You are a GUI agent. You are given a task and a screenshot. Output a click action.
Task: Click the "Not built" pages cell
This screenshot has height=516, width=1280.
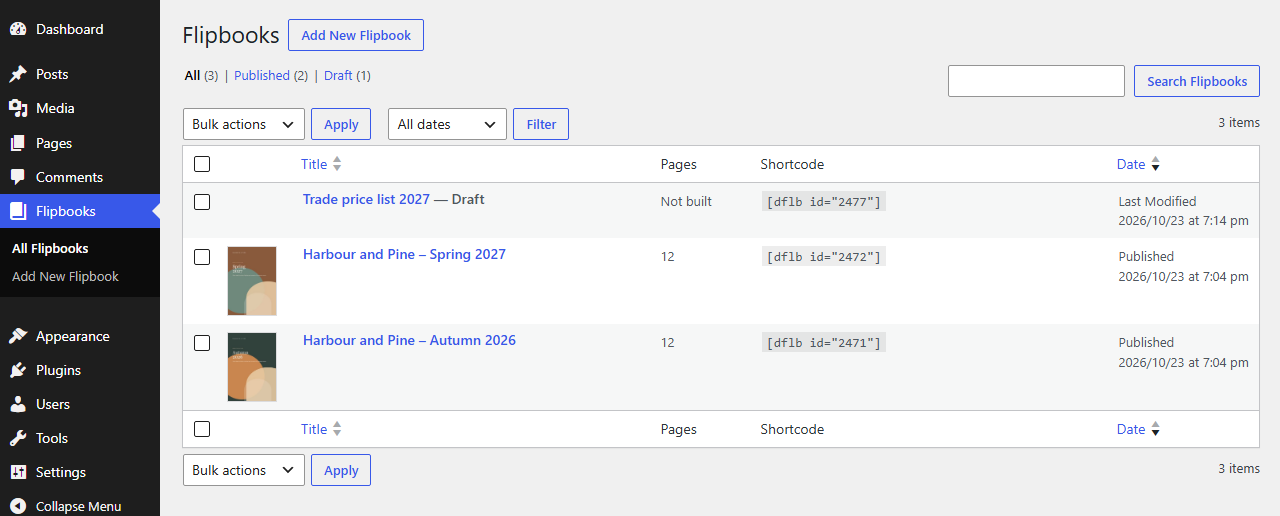pos(686,201)
